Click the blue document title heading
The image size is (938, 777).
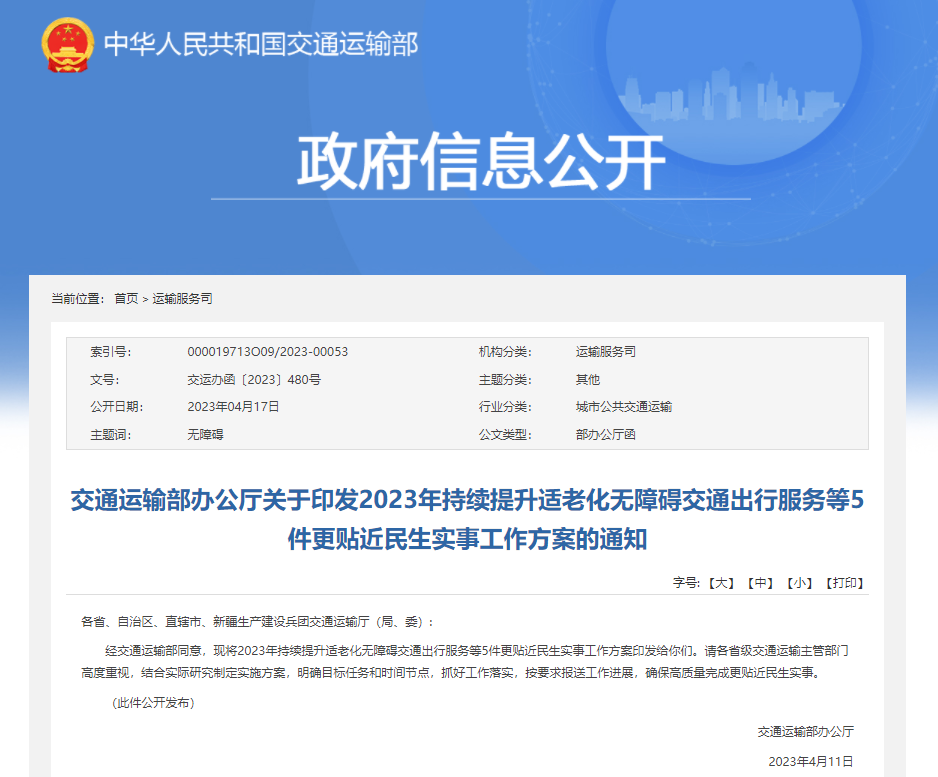[x=467, y=520]
